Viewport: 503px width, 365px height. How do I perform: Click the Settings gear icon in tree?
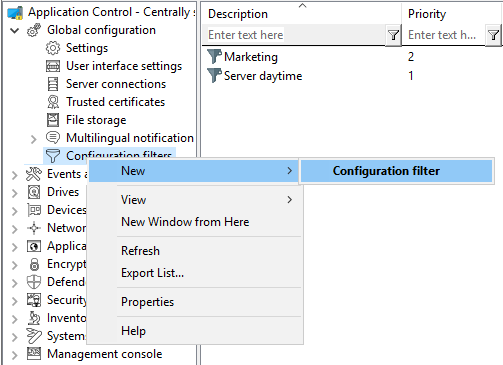[x=53, y=48]
